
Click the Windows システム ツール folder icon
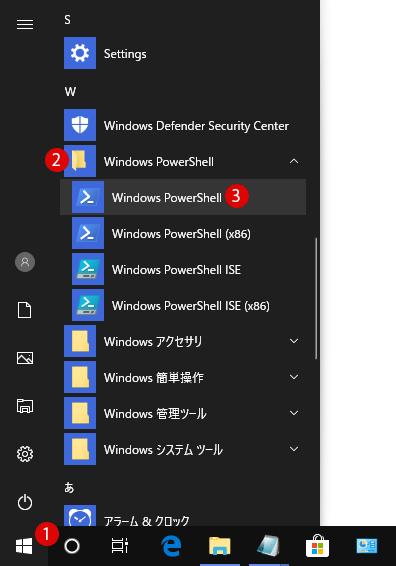pos(80,449)
